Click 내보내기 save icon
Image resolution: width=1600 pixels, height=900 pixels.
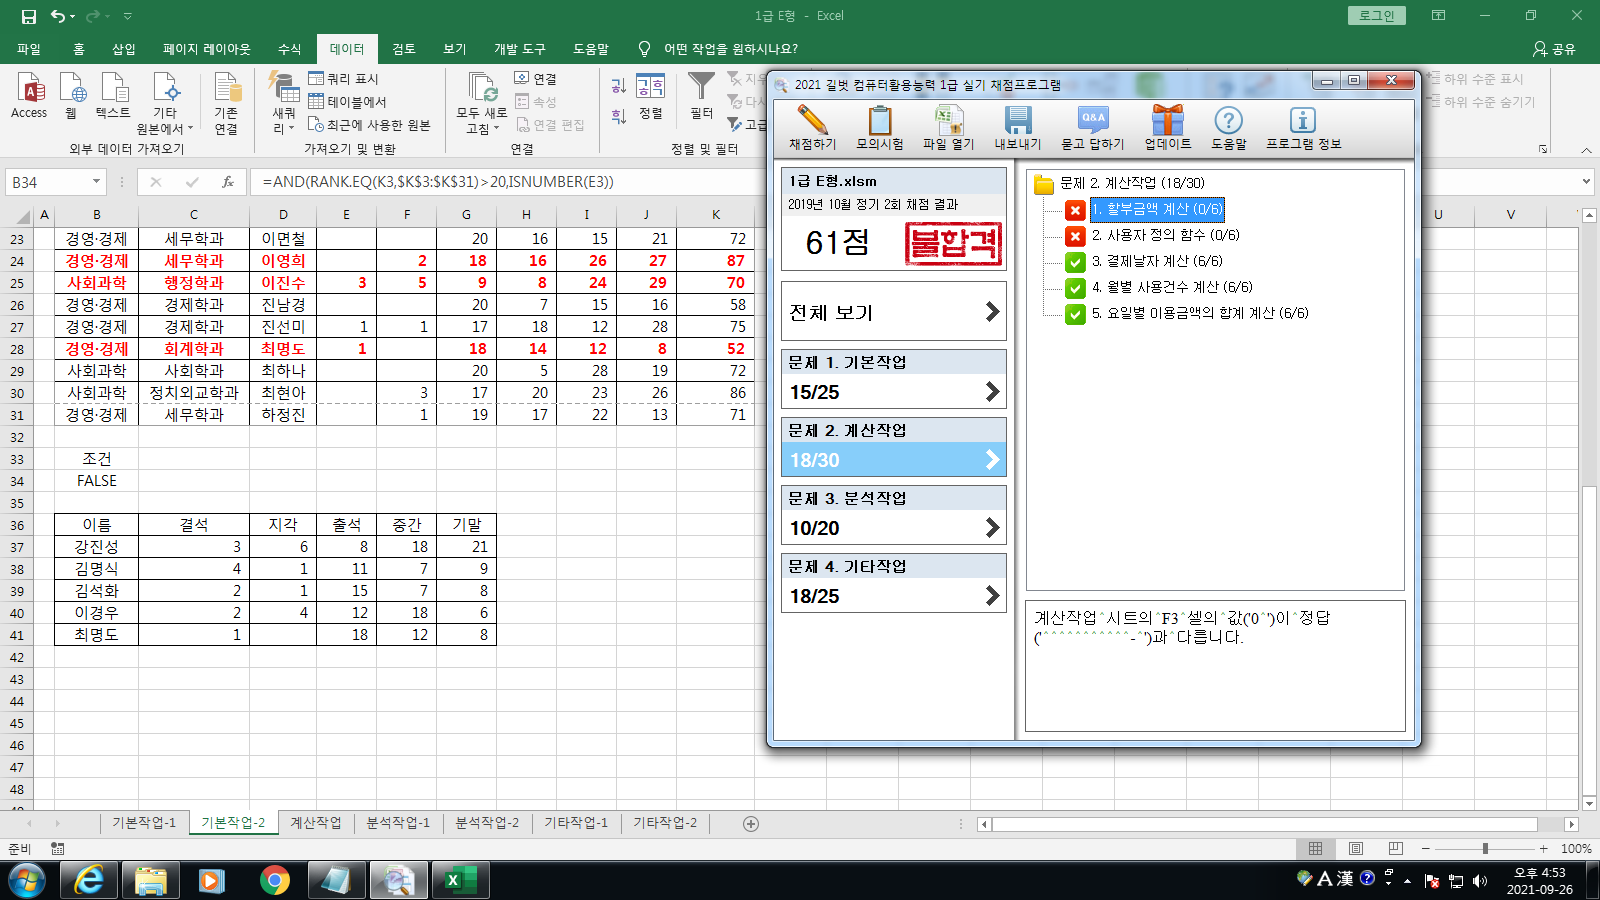point(1017,121)
